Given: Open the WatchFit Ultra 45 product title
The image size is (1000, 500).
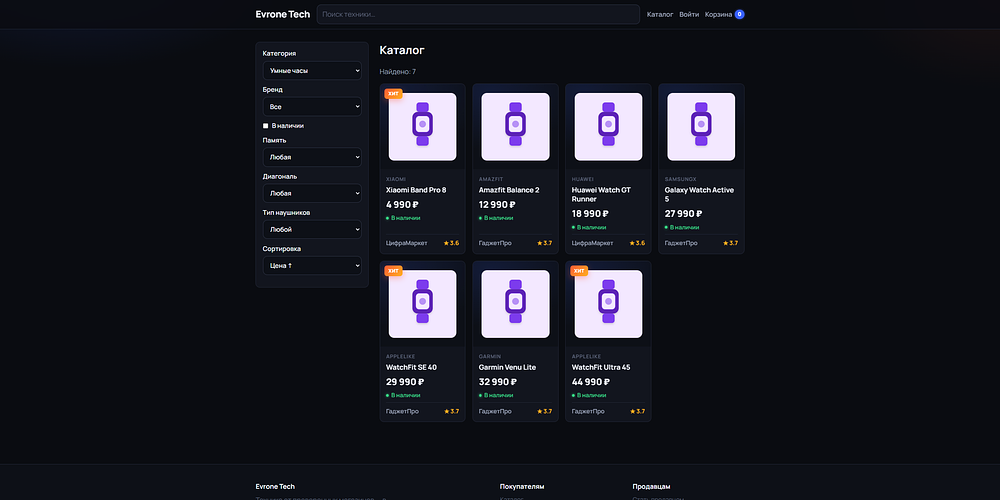Looking at the screenshot, I should (601, 367).
